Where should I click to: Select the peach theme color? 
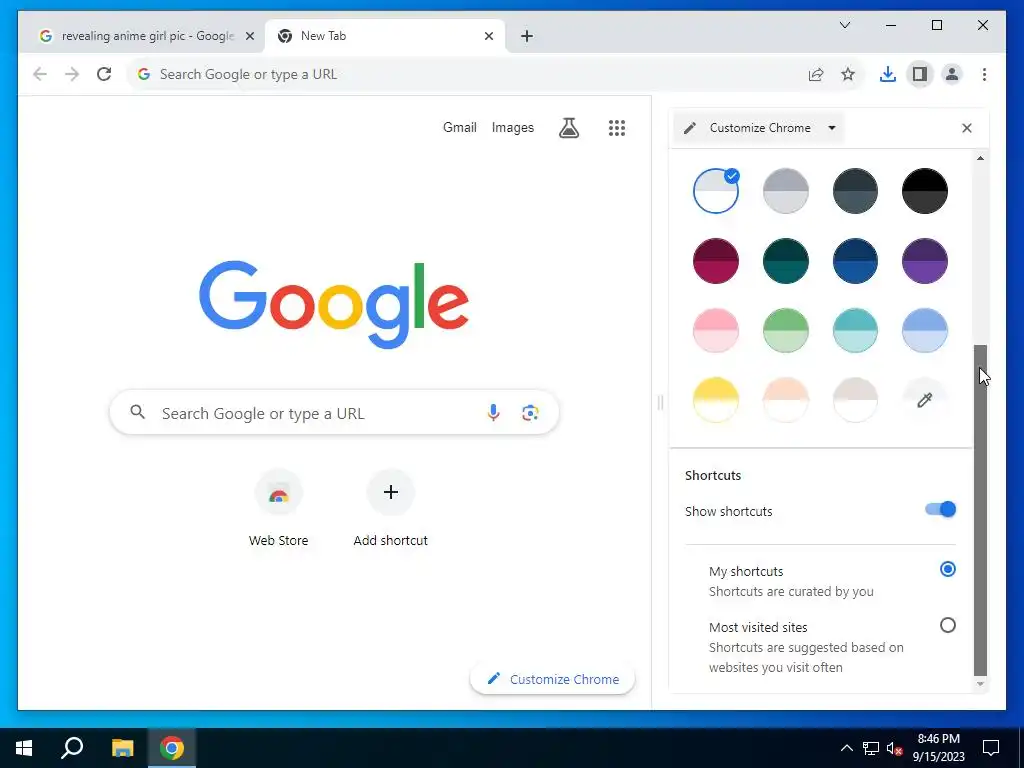click(786, 400)
